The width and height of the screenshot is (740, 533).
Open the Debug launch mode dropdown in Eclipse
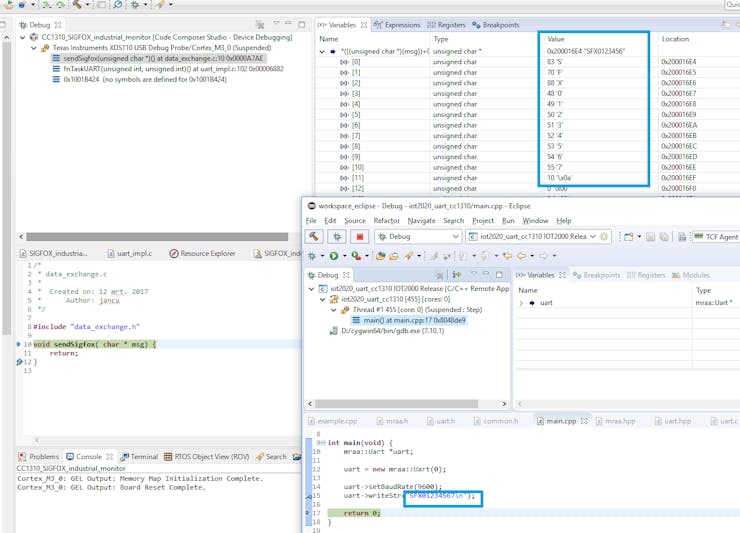click(418, 237)
